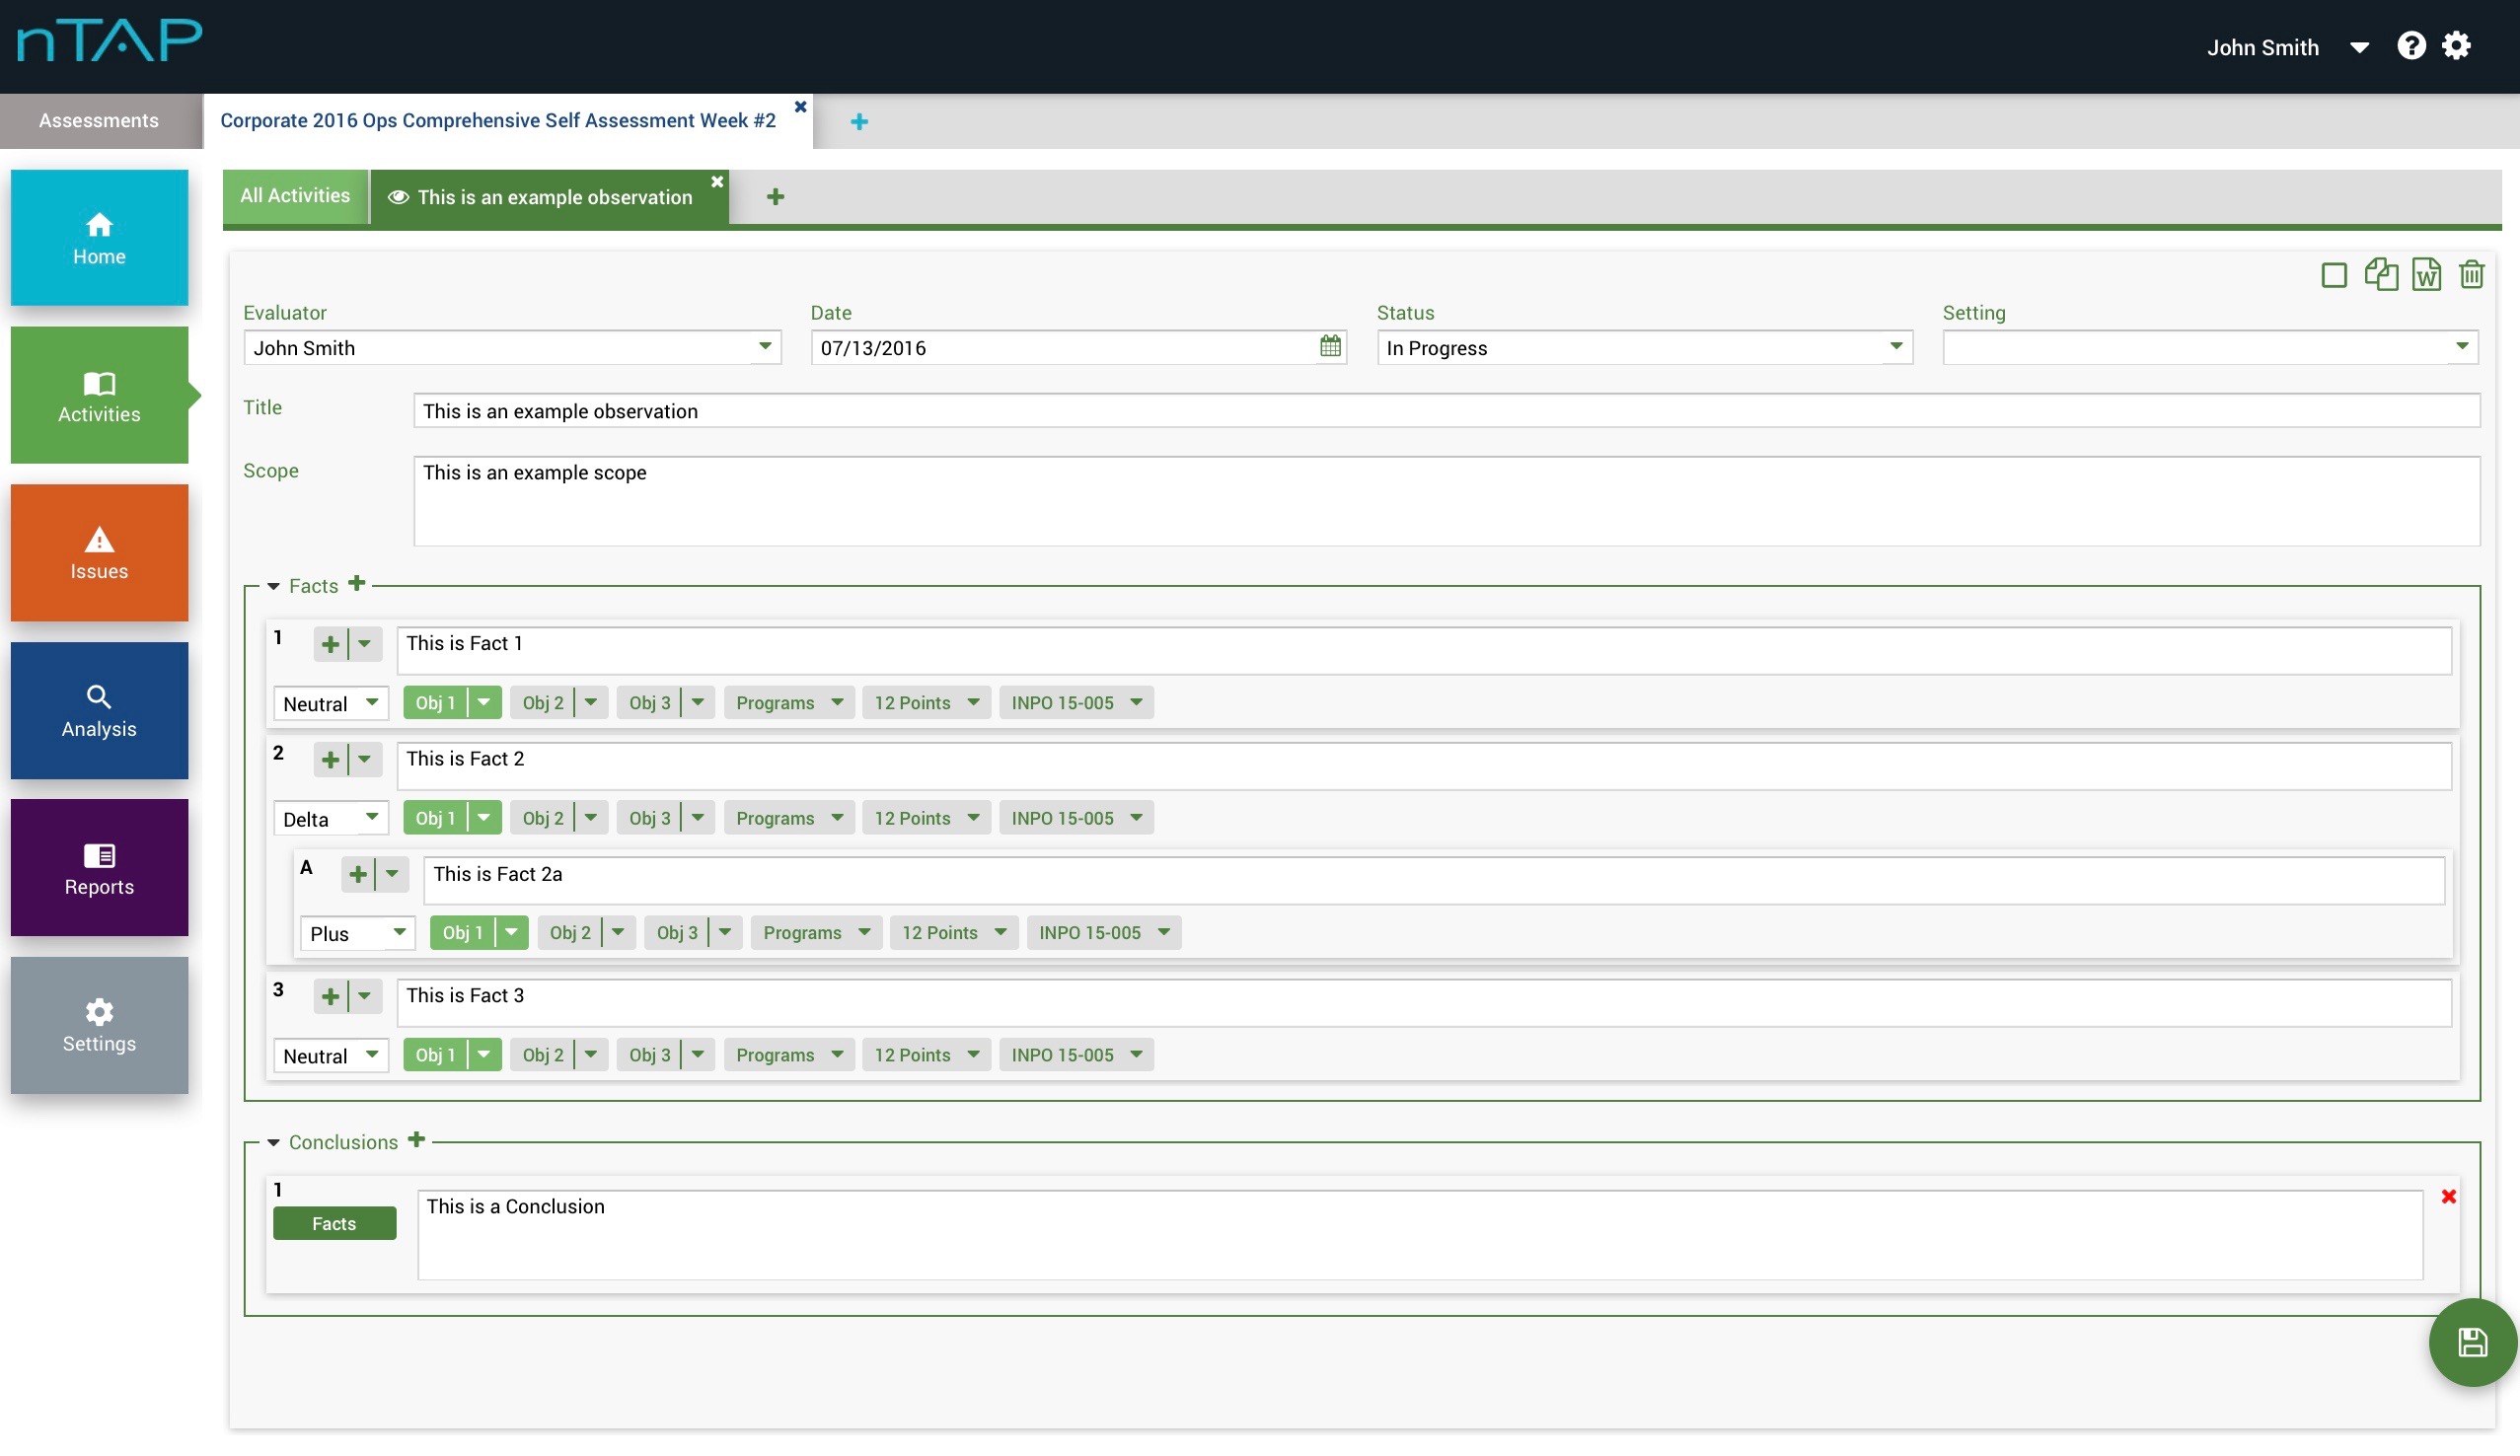Viewport: 2520px width, 1456px height.
Task: Open the calendar date picker icon
Action: 1329,347
